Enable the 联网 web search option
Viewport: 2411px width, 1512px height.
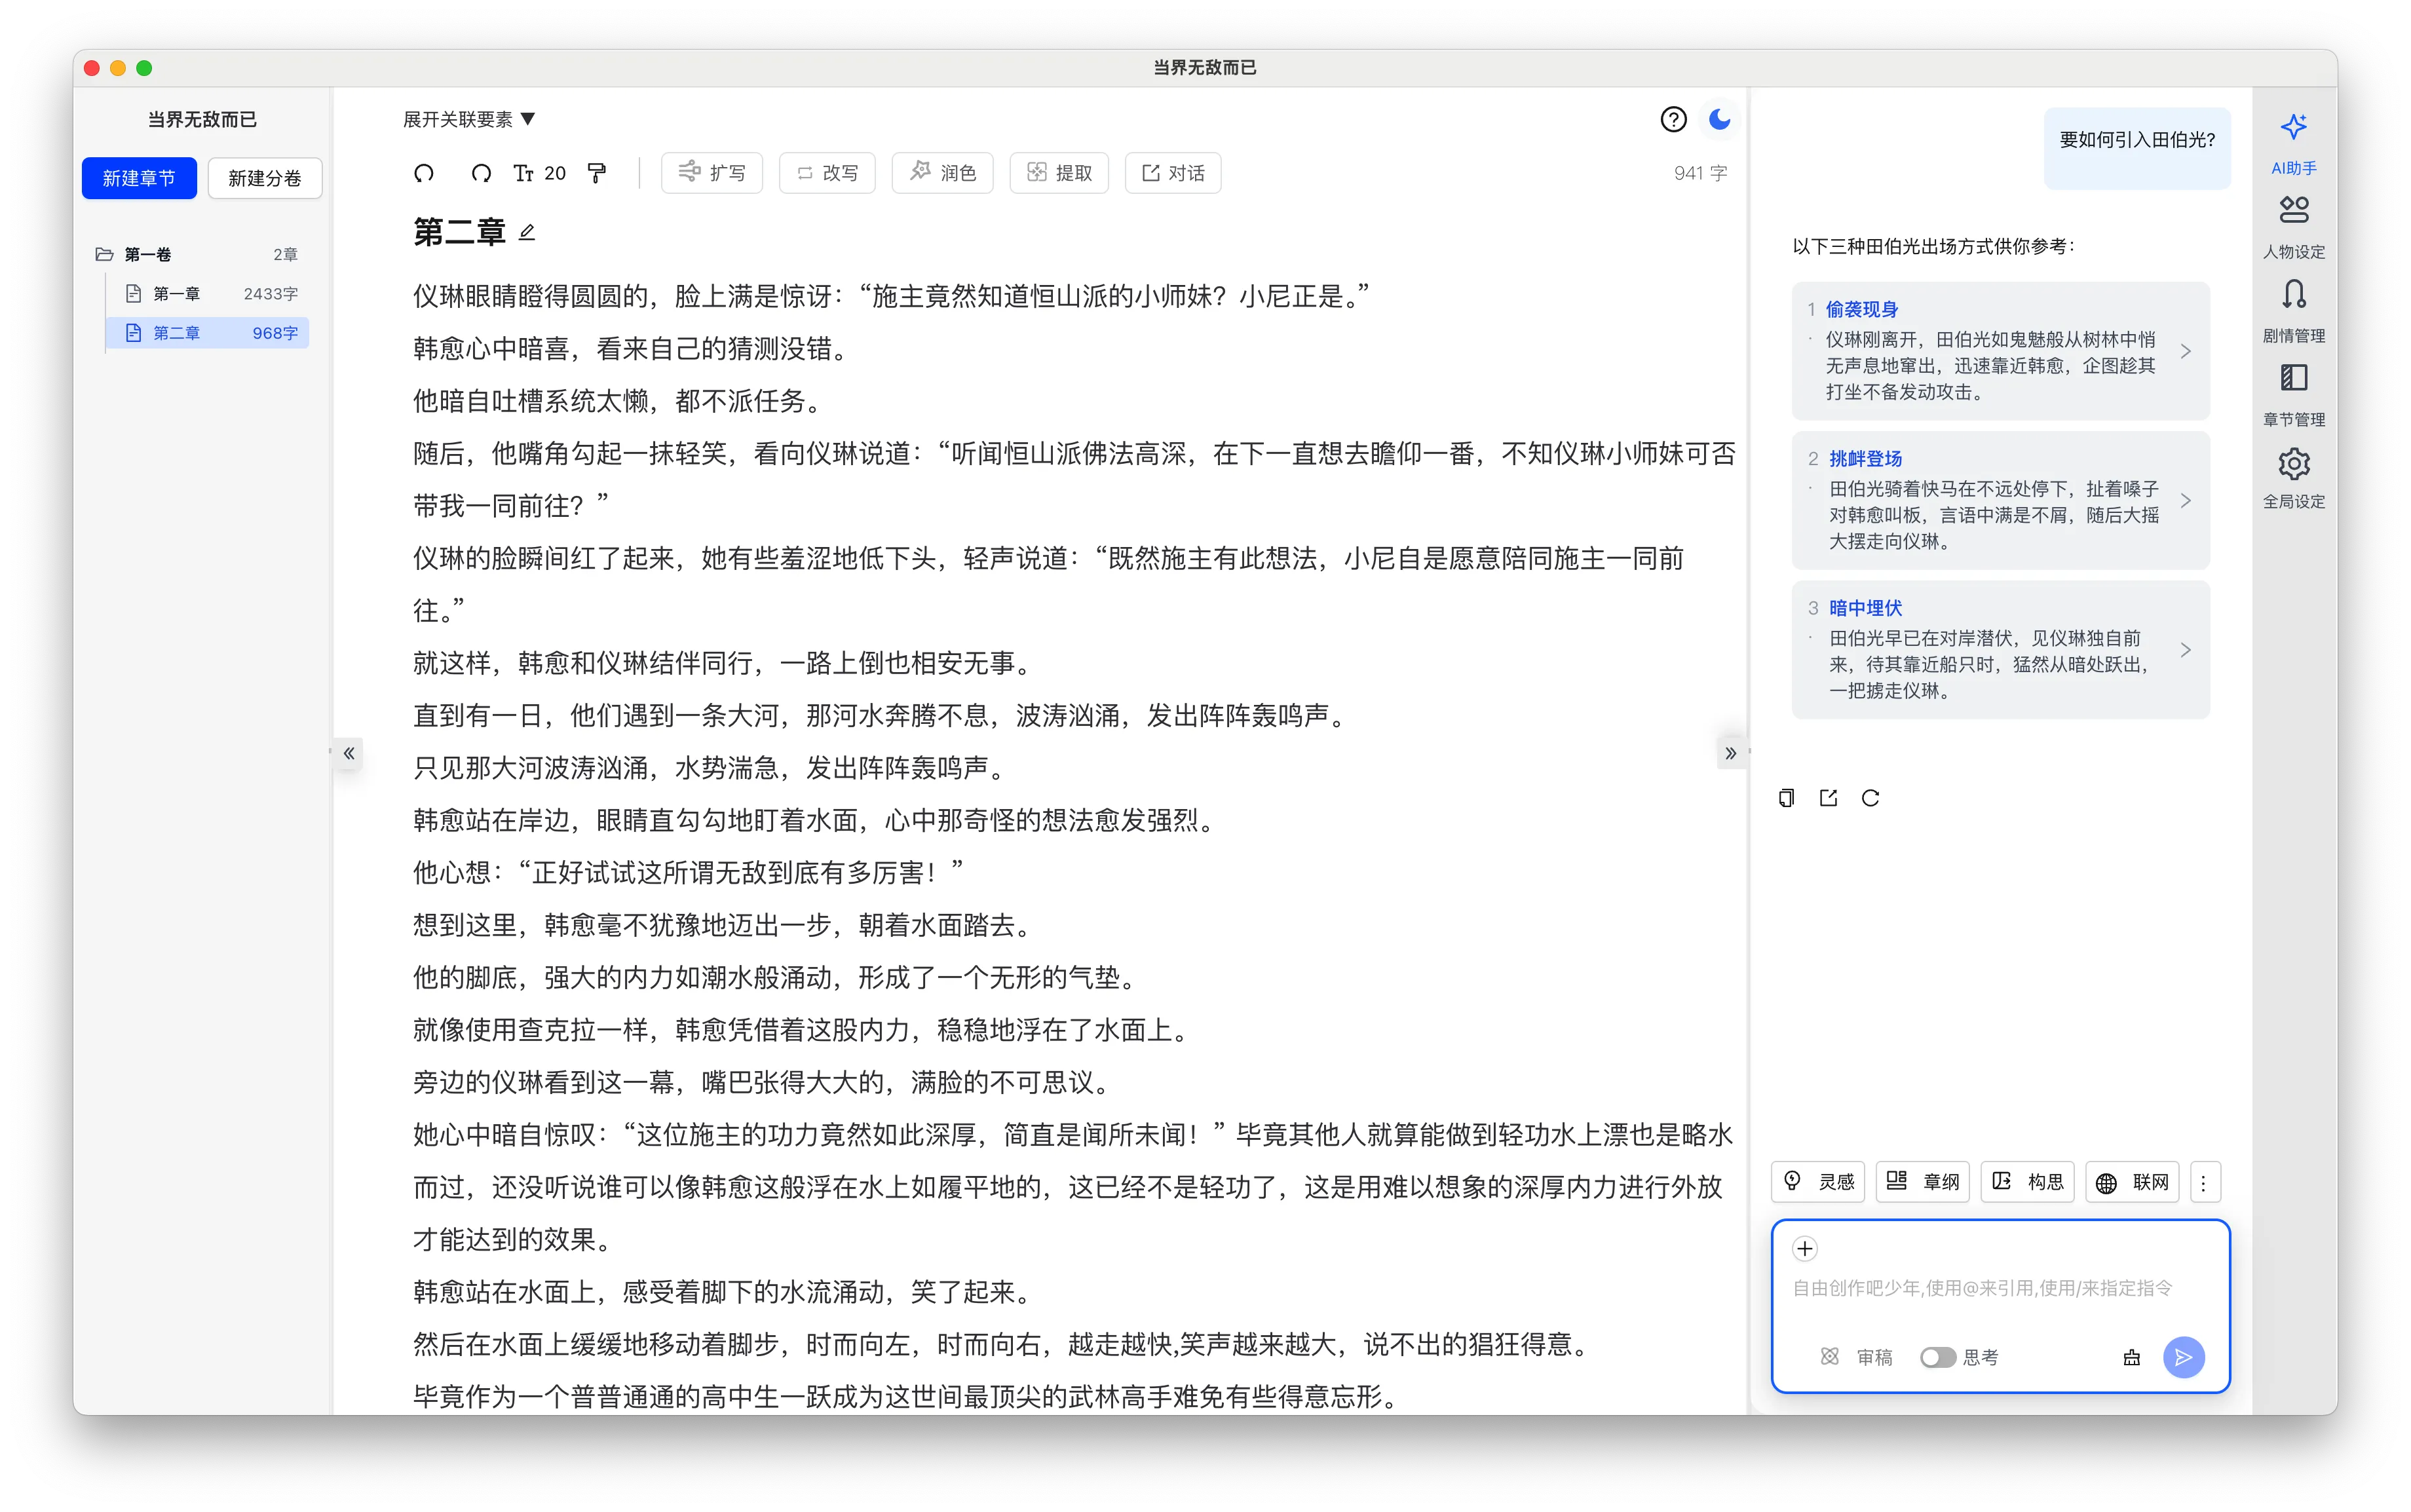click(x=2132, y=1182)
